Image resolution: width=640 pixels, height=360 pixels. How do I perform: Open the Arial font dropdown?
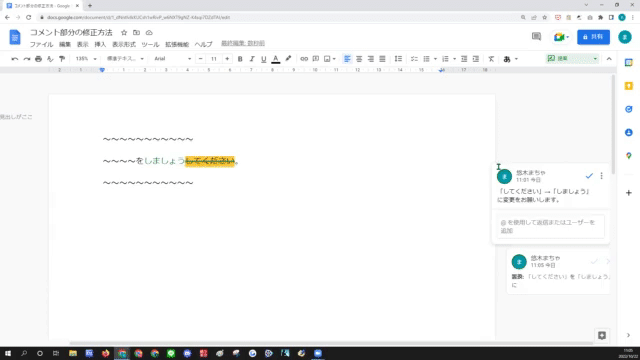(172, 59)
